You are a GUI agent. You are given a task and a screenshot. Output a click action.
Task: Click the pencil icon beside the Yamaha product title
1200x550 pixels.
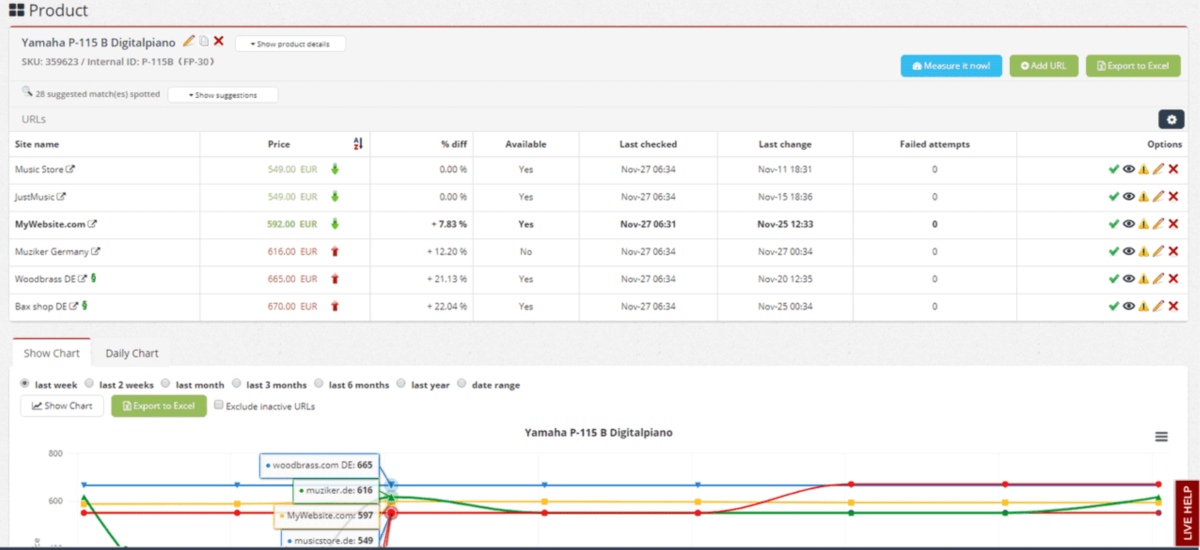click(188, 42)
